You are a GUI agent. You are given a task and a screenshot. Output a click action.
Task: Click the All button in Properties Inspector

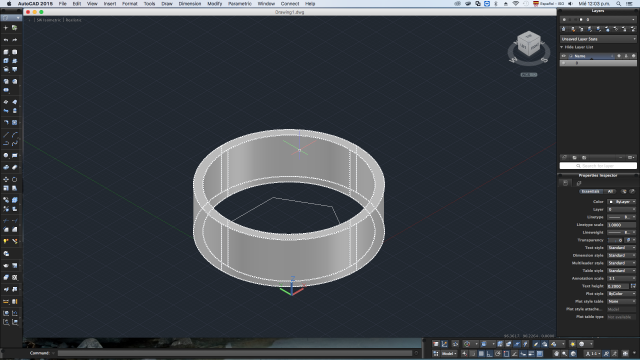coord(610,191)
